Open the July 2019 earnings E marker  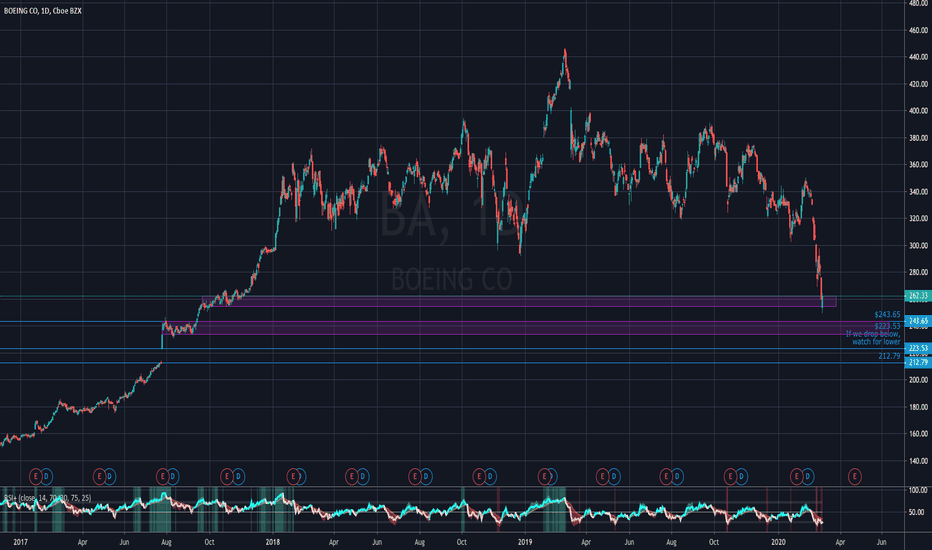[x=666, y=476]
